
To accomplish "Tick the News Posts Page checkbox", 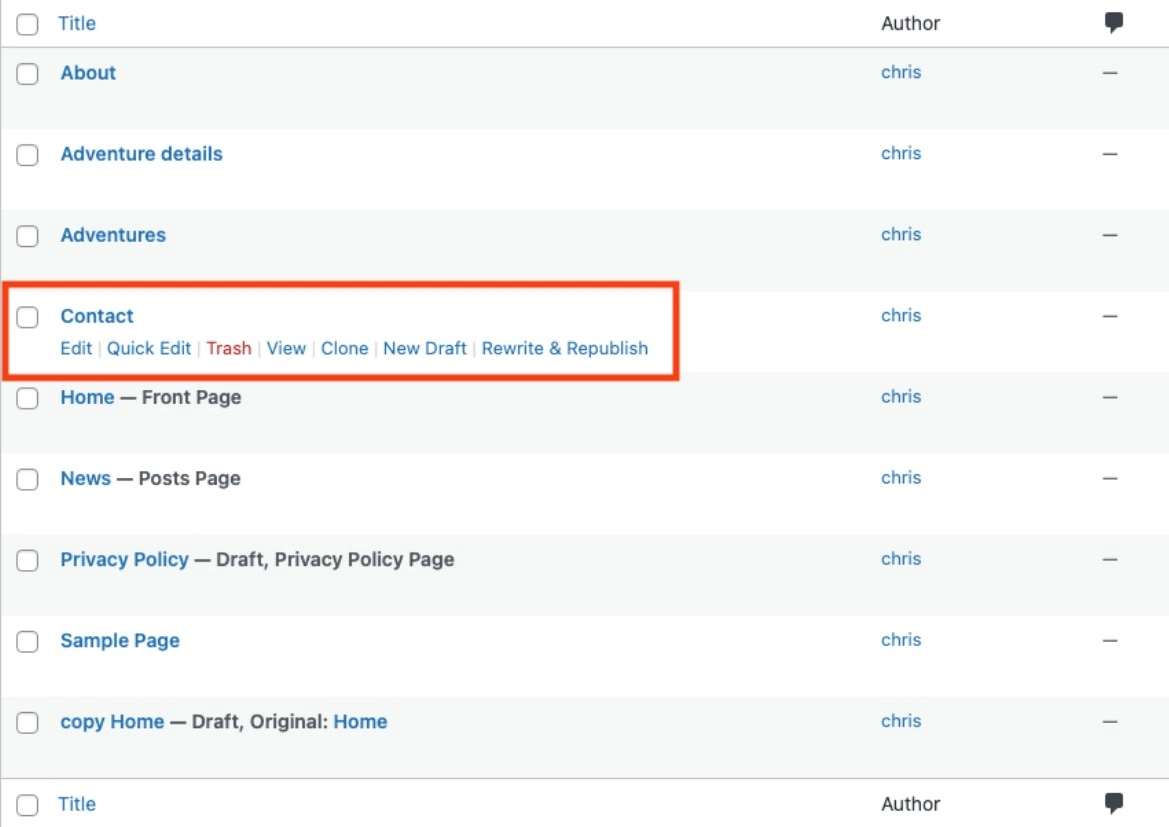I will pos(28,479).
